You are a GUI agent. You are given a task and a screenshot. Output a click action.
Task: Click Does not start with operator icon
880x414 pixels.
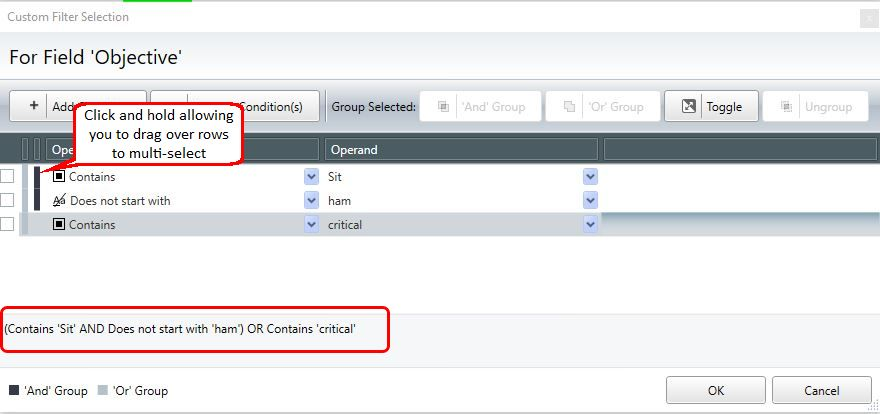[59, 200]
